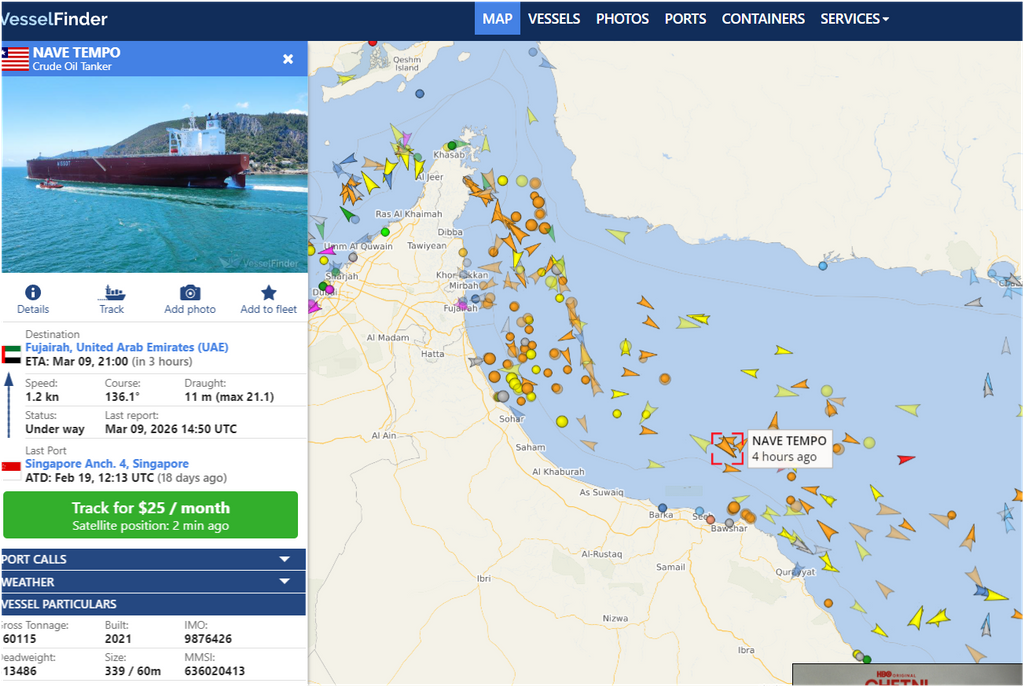Image resolution: width=1024 pixels, height=687 pixels.
Task: Select the highlighted NAVE TEMPO ship marker
Action: (x=727, y=448)
